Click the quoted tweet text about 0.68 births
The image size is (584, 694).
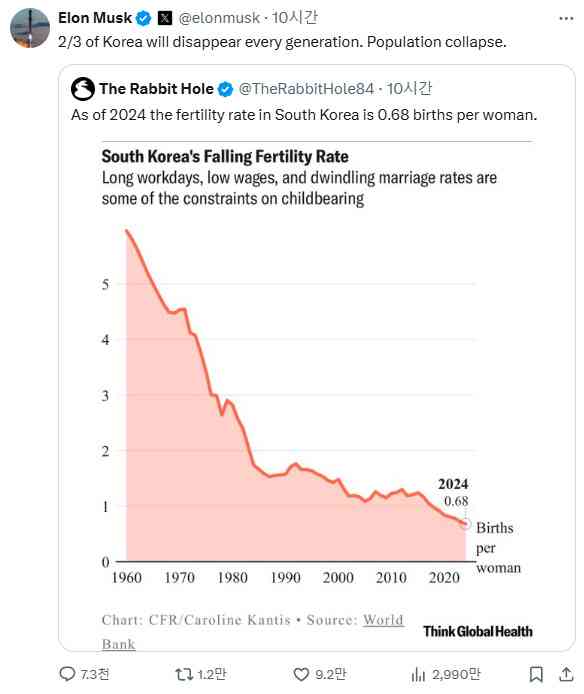tap(304, 115)
